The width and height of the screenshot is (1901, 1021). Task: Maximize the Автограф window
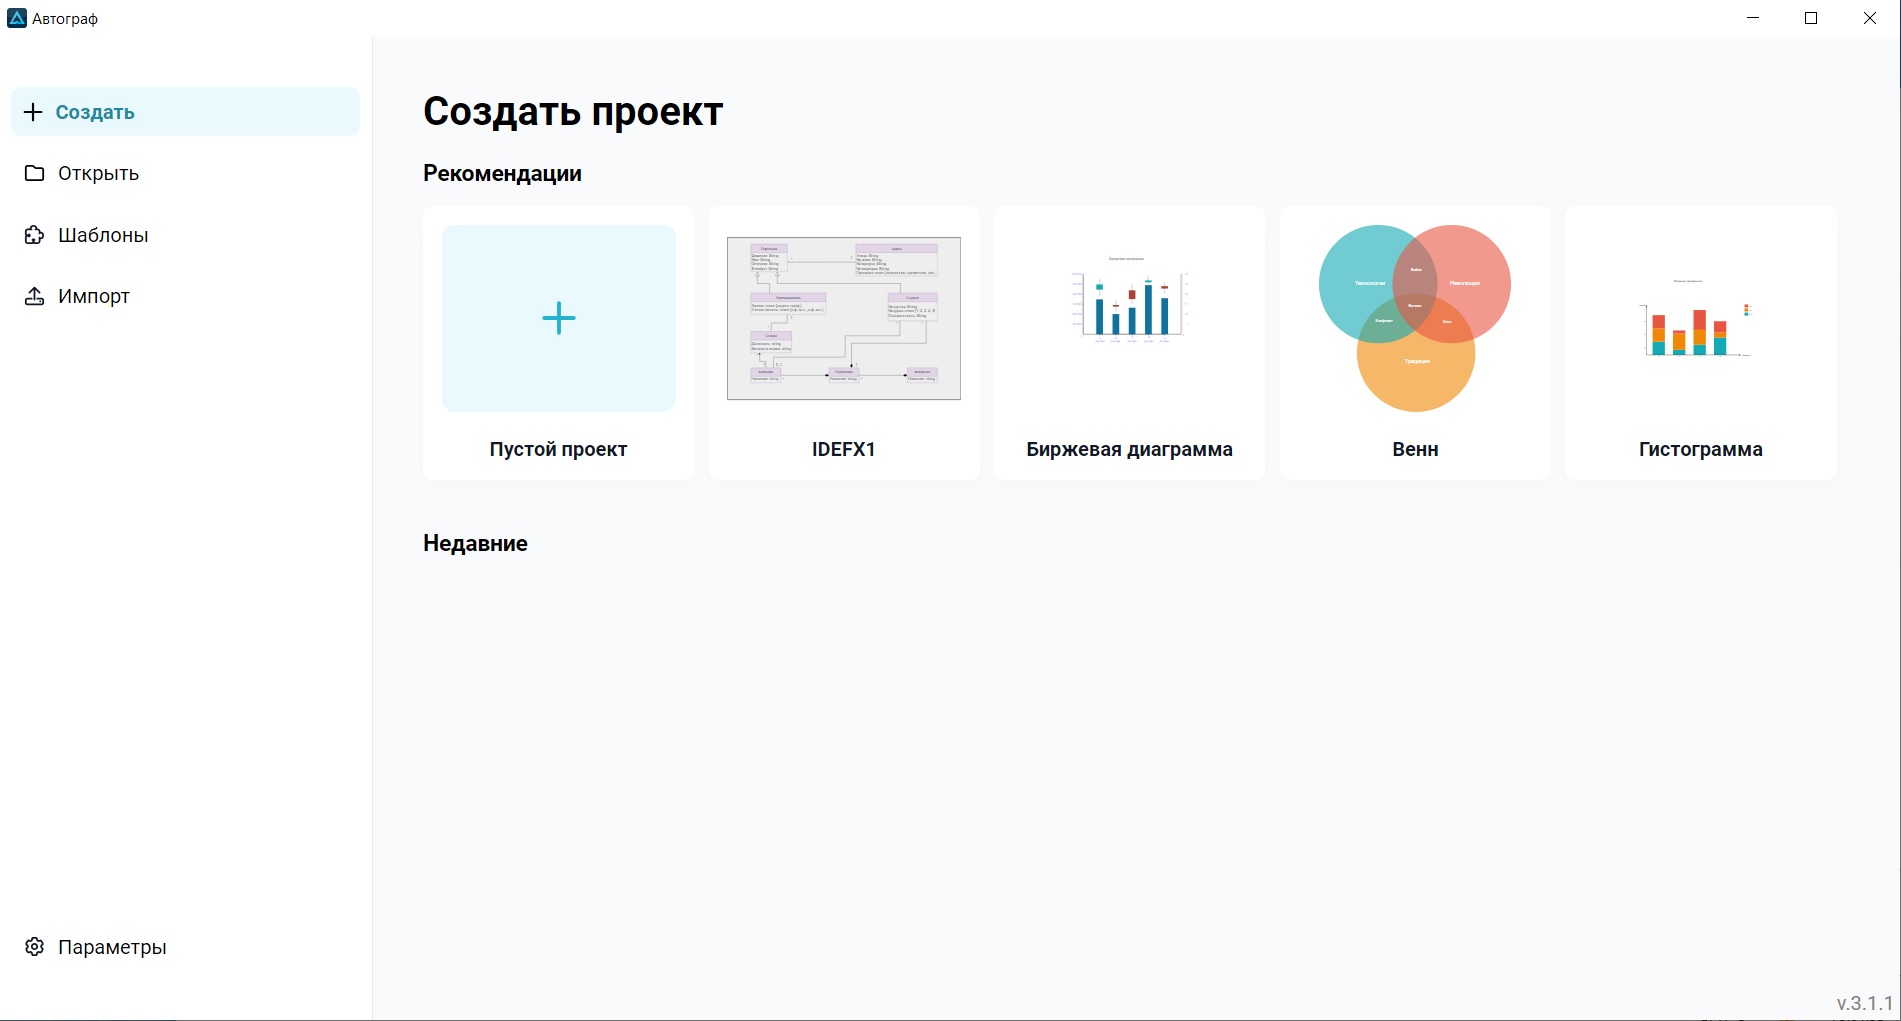[x=1811, y=18]
